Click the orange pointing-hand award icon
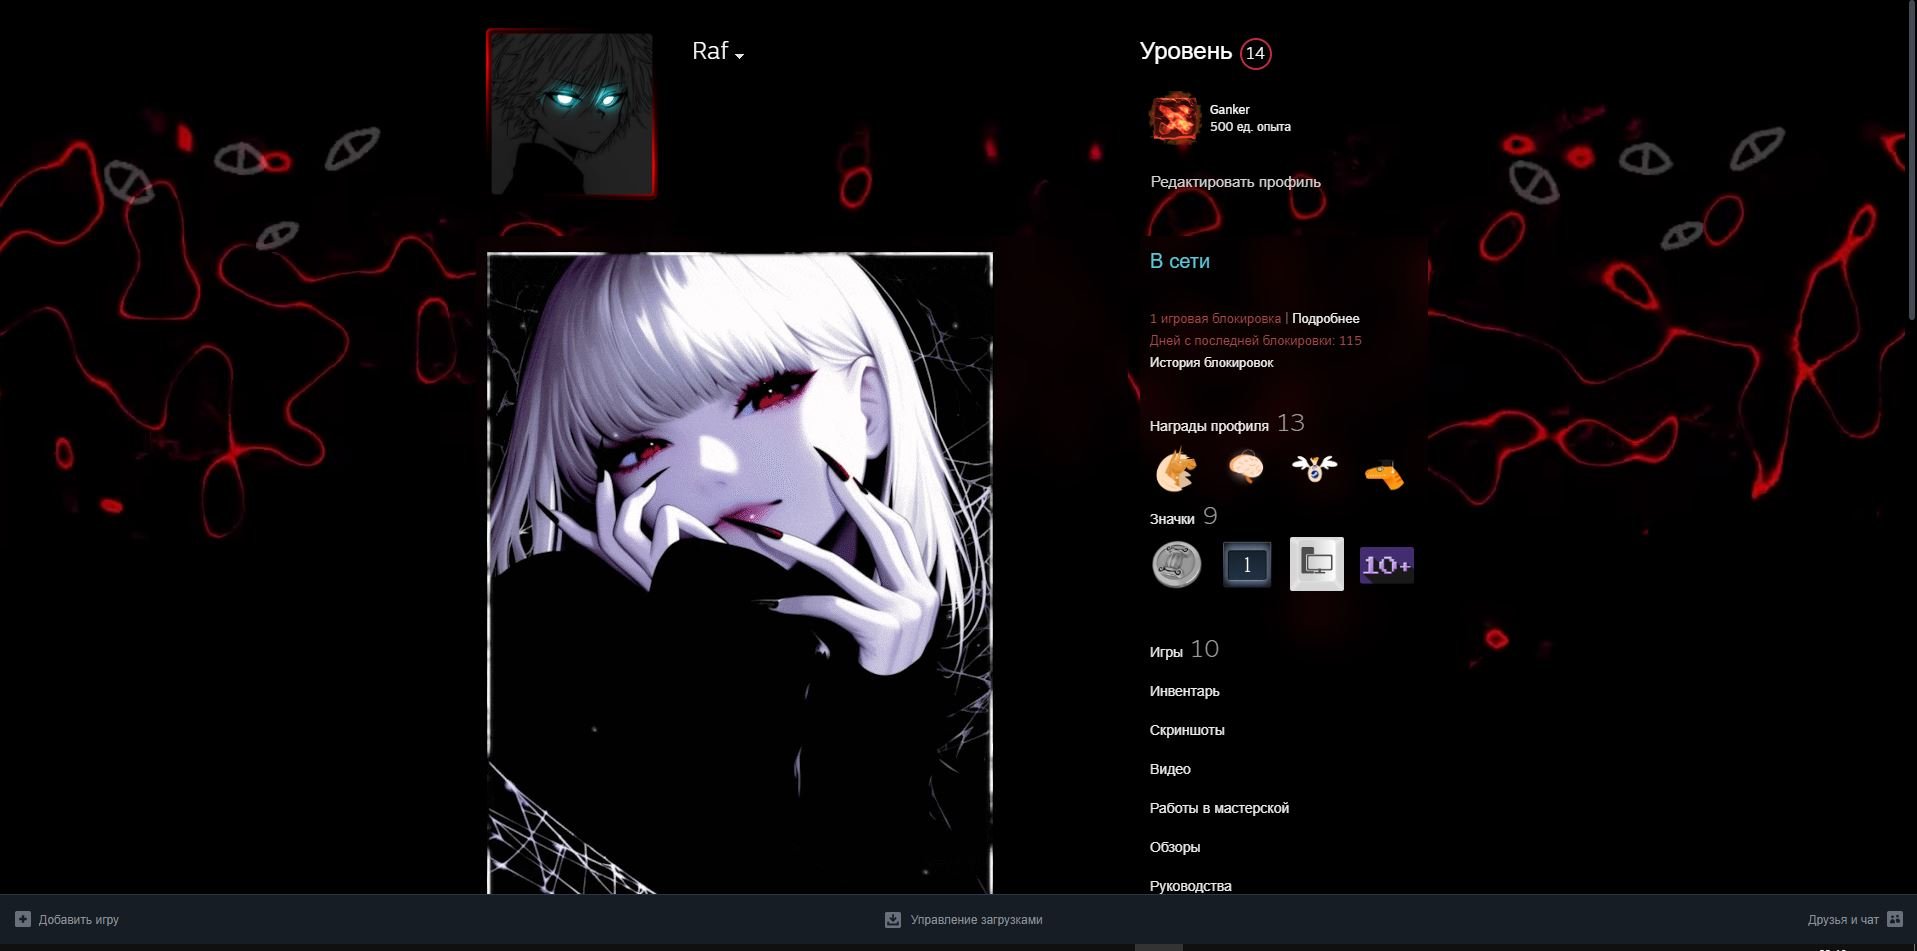Viewport: 1917px width, 951px height. point(1384,474)
